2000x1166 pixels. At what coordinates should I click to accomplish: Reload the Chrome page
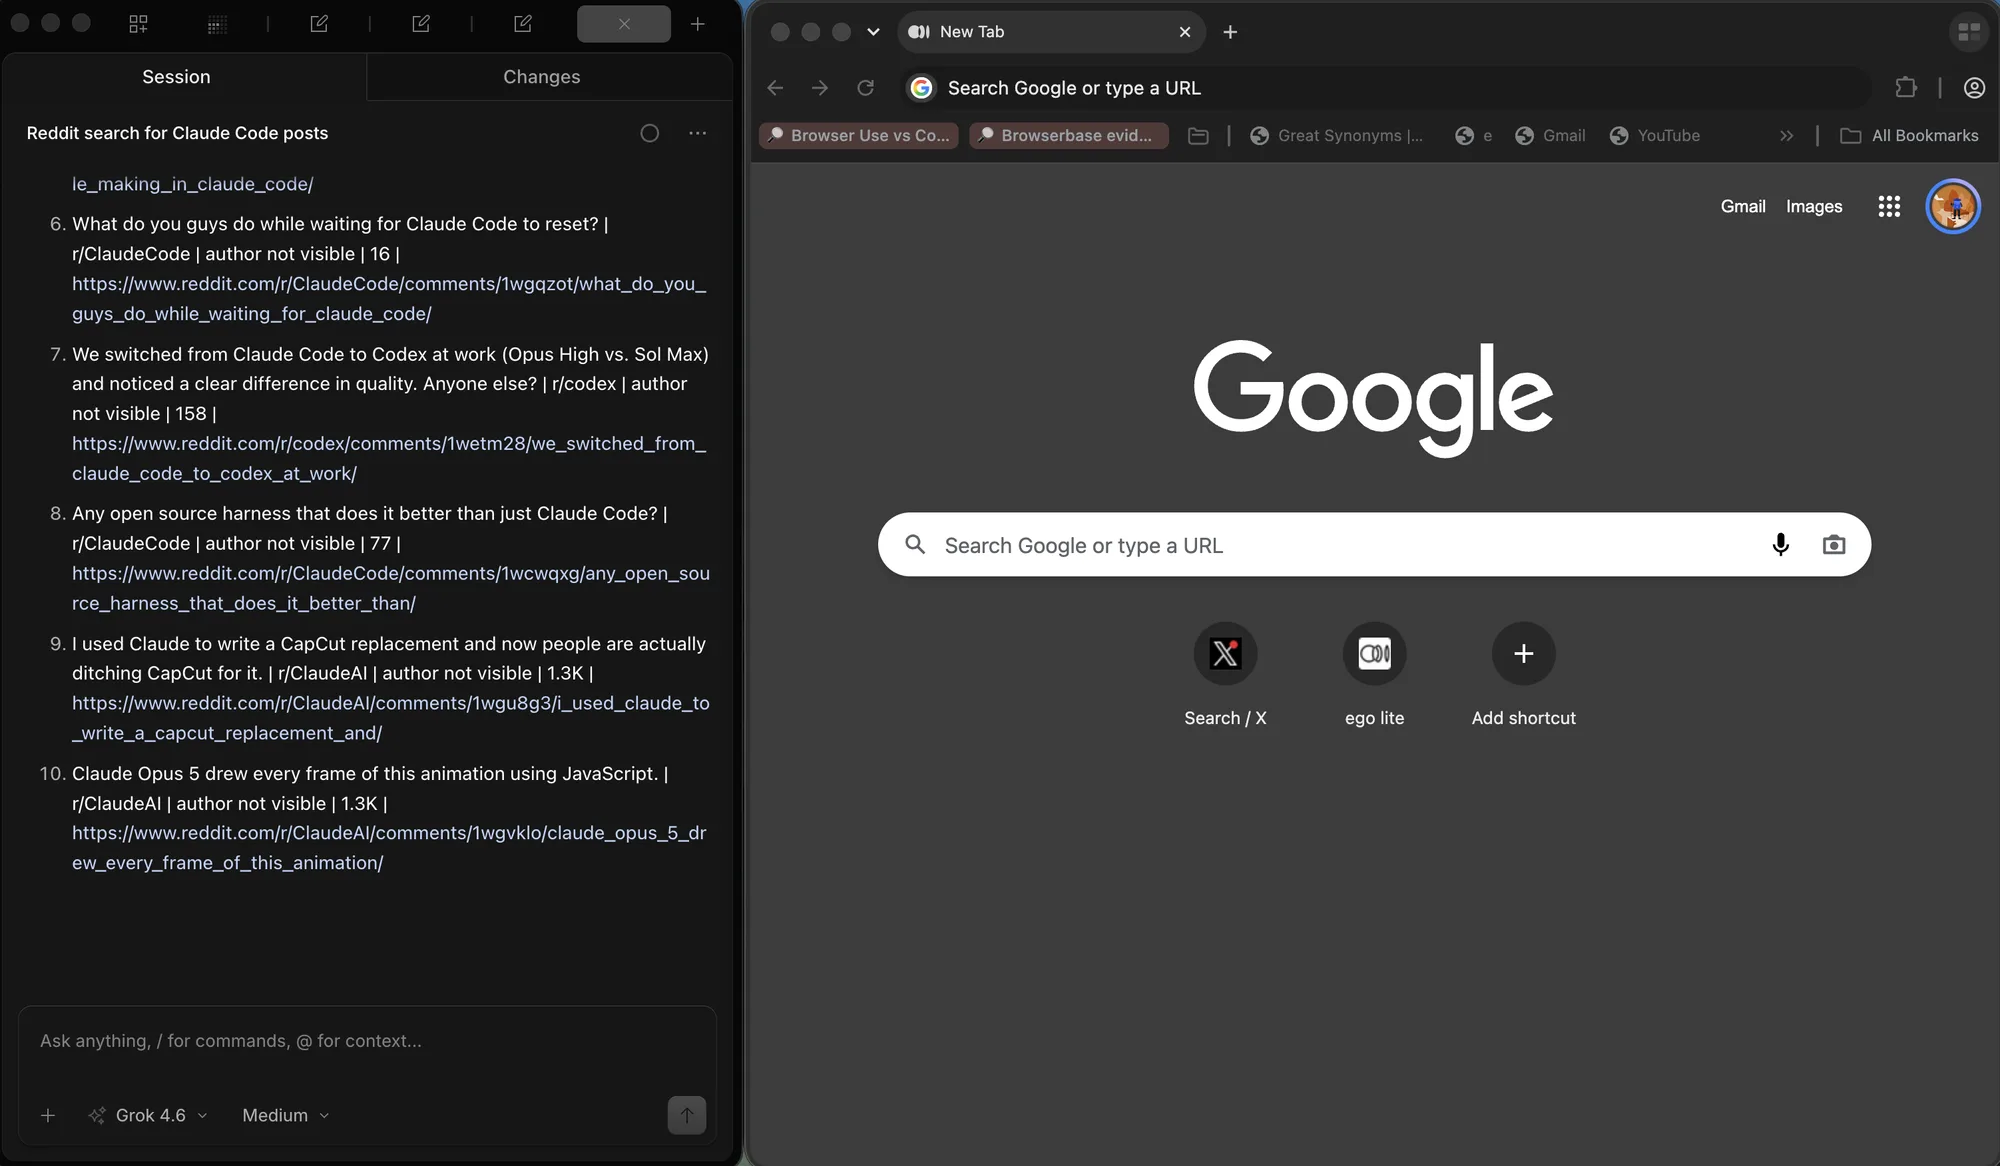tap(866, 88)
